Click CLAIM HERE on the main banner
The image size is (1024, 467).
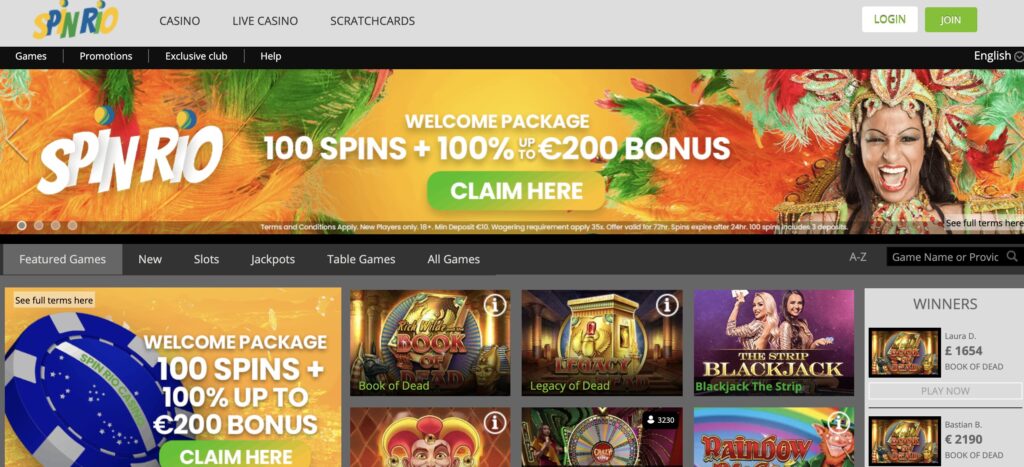point(517,191)
